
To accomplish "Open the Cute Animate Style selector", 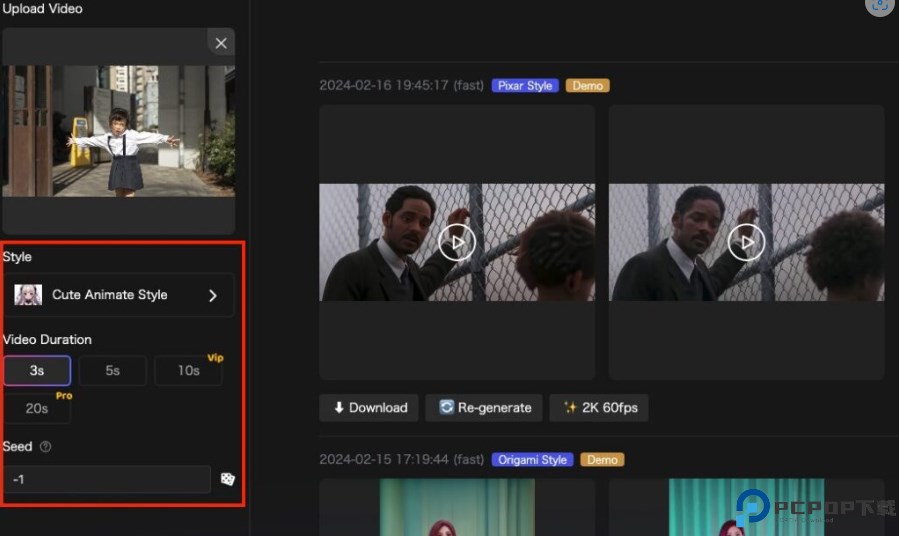I will point(119,295).
